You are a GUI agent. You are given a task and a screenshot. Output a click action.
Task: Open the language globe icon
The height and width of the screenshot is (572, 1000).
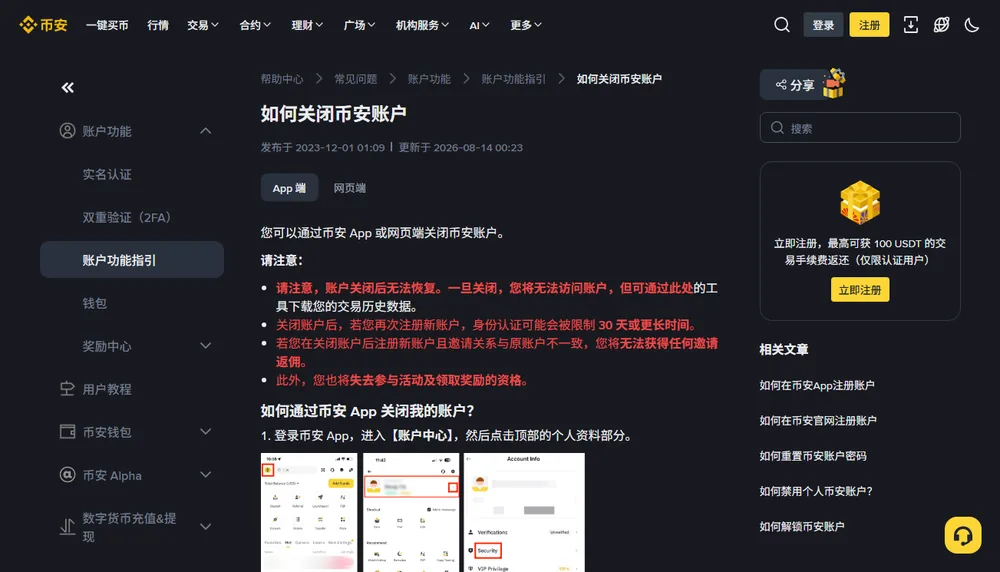click(941, 25)
